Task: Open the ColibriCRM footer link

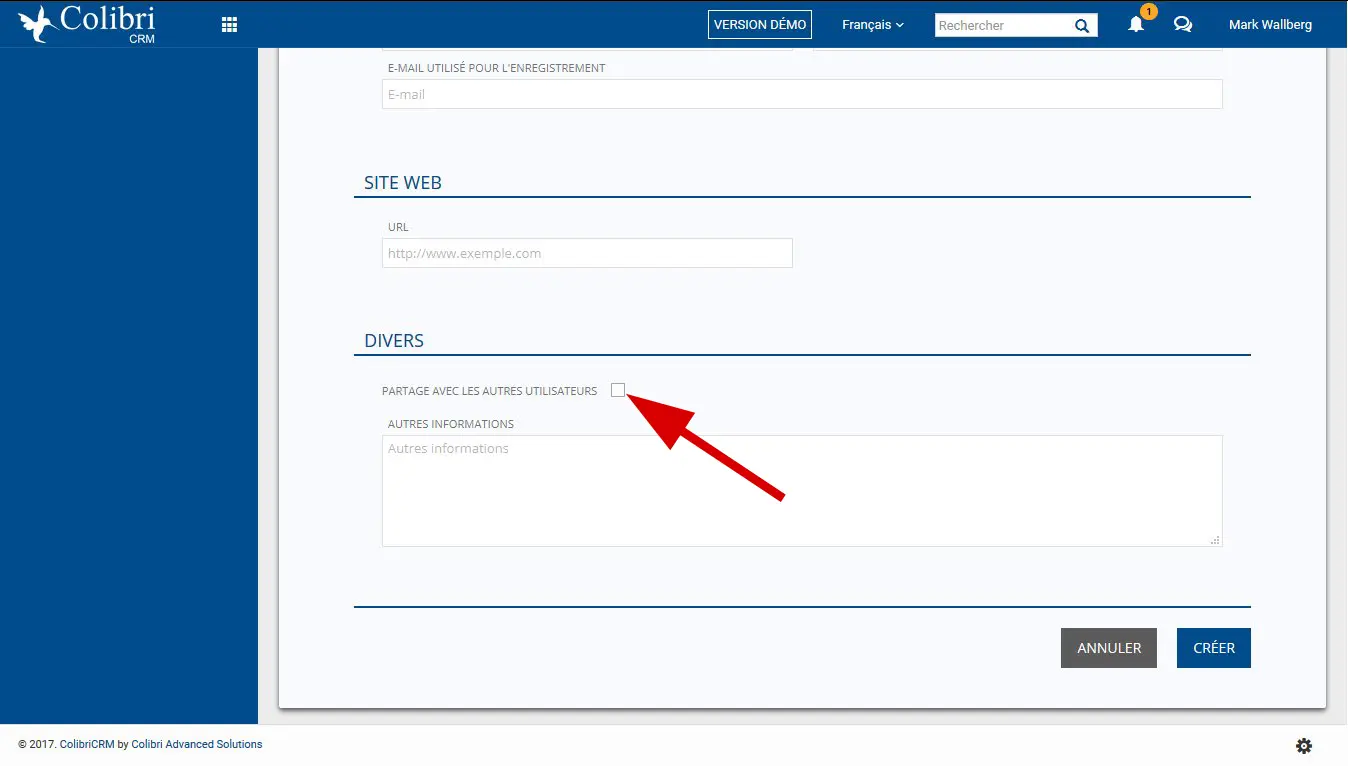Action: tap(87, 744)
